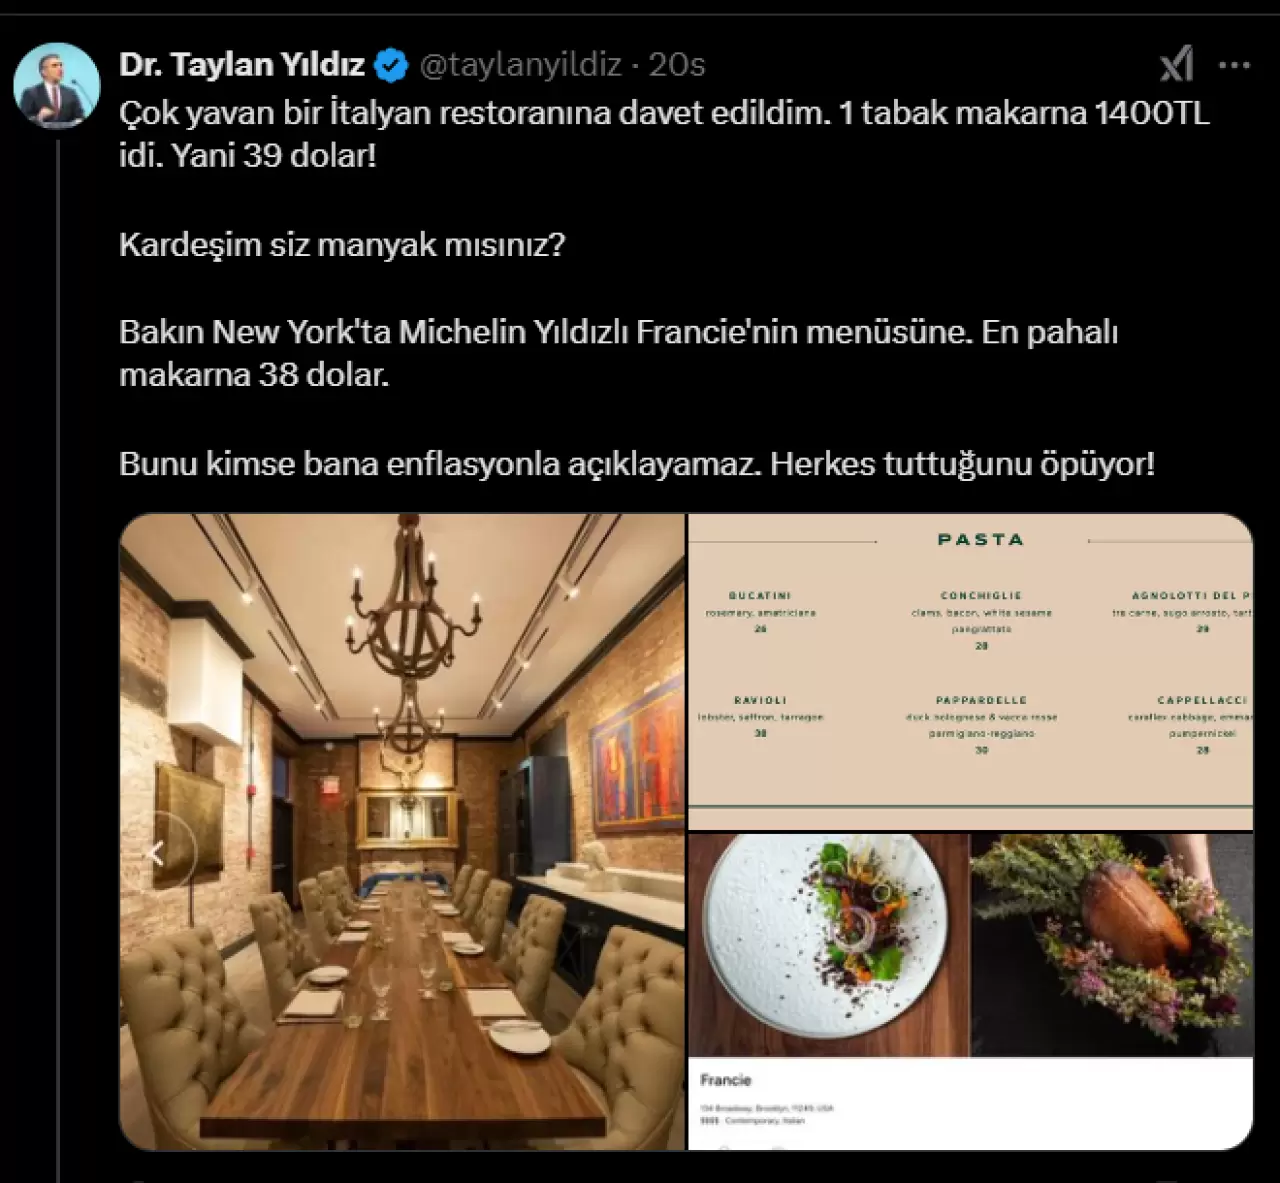
Task: Click the blue verified badge
Action: coord(391,66)
